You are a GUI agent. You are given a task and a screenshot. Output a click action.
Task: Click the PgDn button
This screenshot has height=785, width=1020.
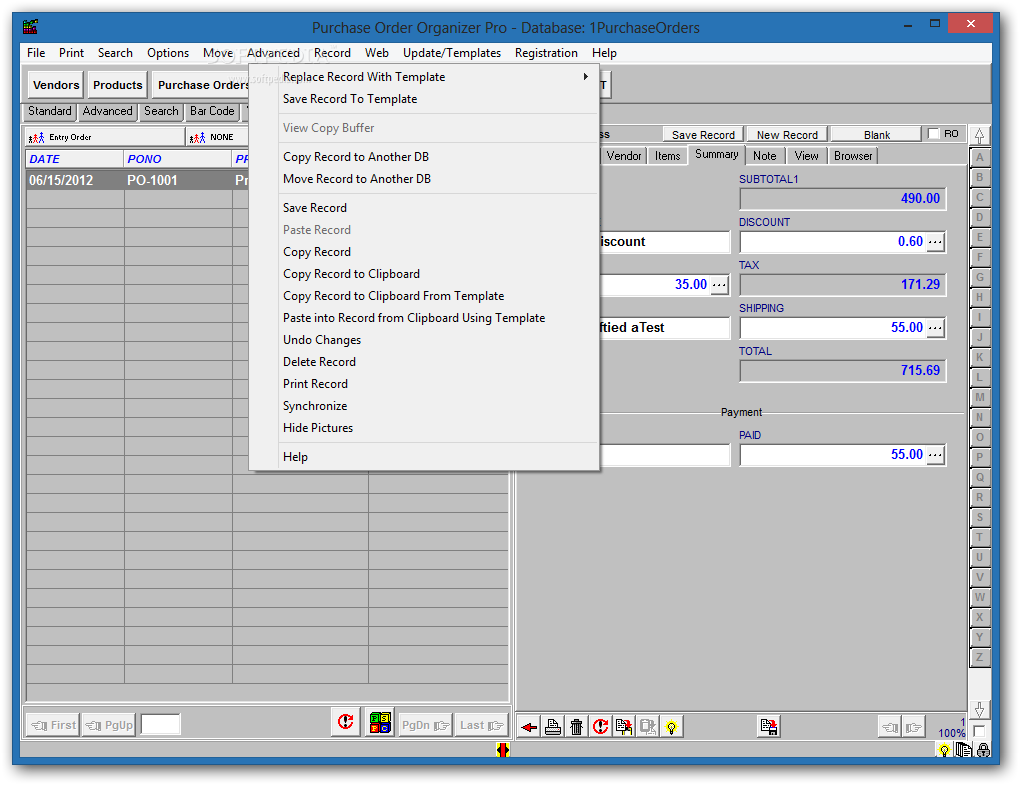pos(425,725)
